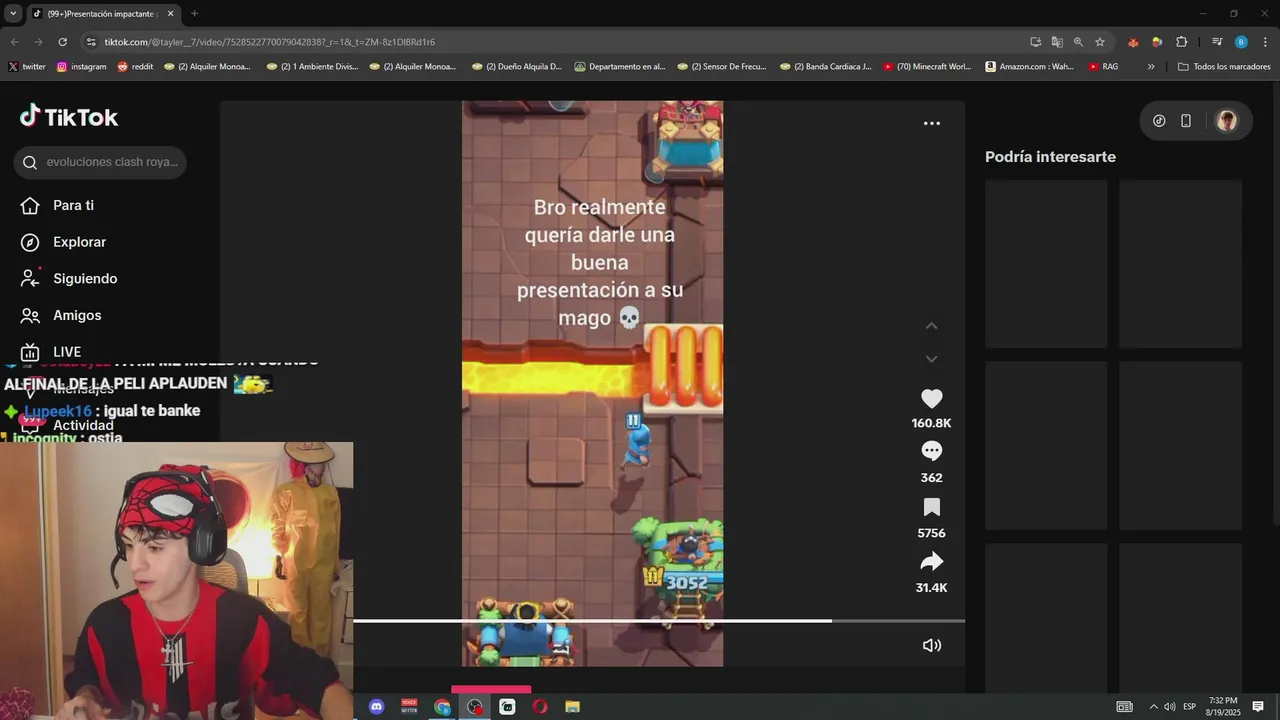1280x720 pixels.
Task: Open the Amazon.com bookmark
Action: coord(1029,67)
